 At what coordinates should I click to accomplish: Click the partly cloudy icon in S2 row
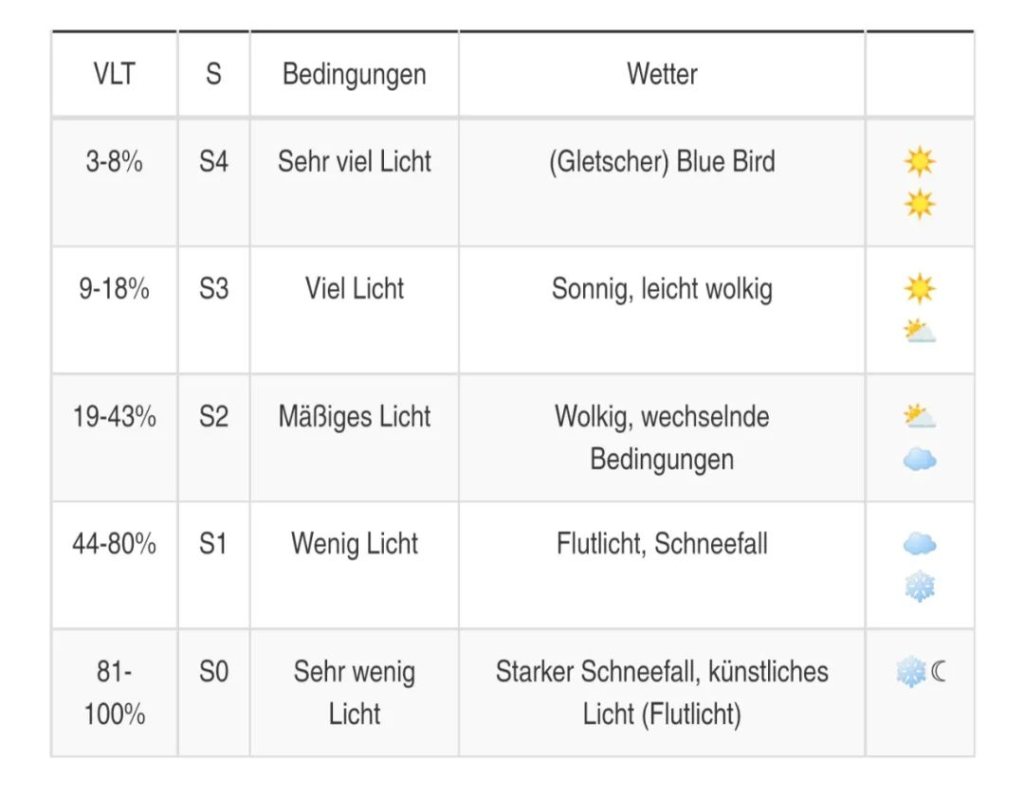coord(920,416)
